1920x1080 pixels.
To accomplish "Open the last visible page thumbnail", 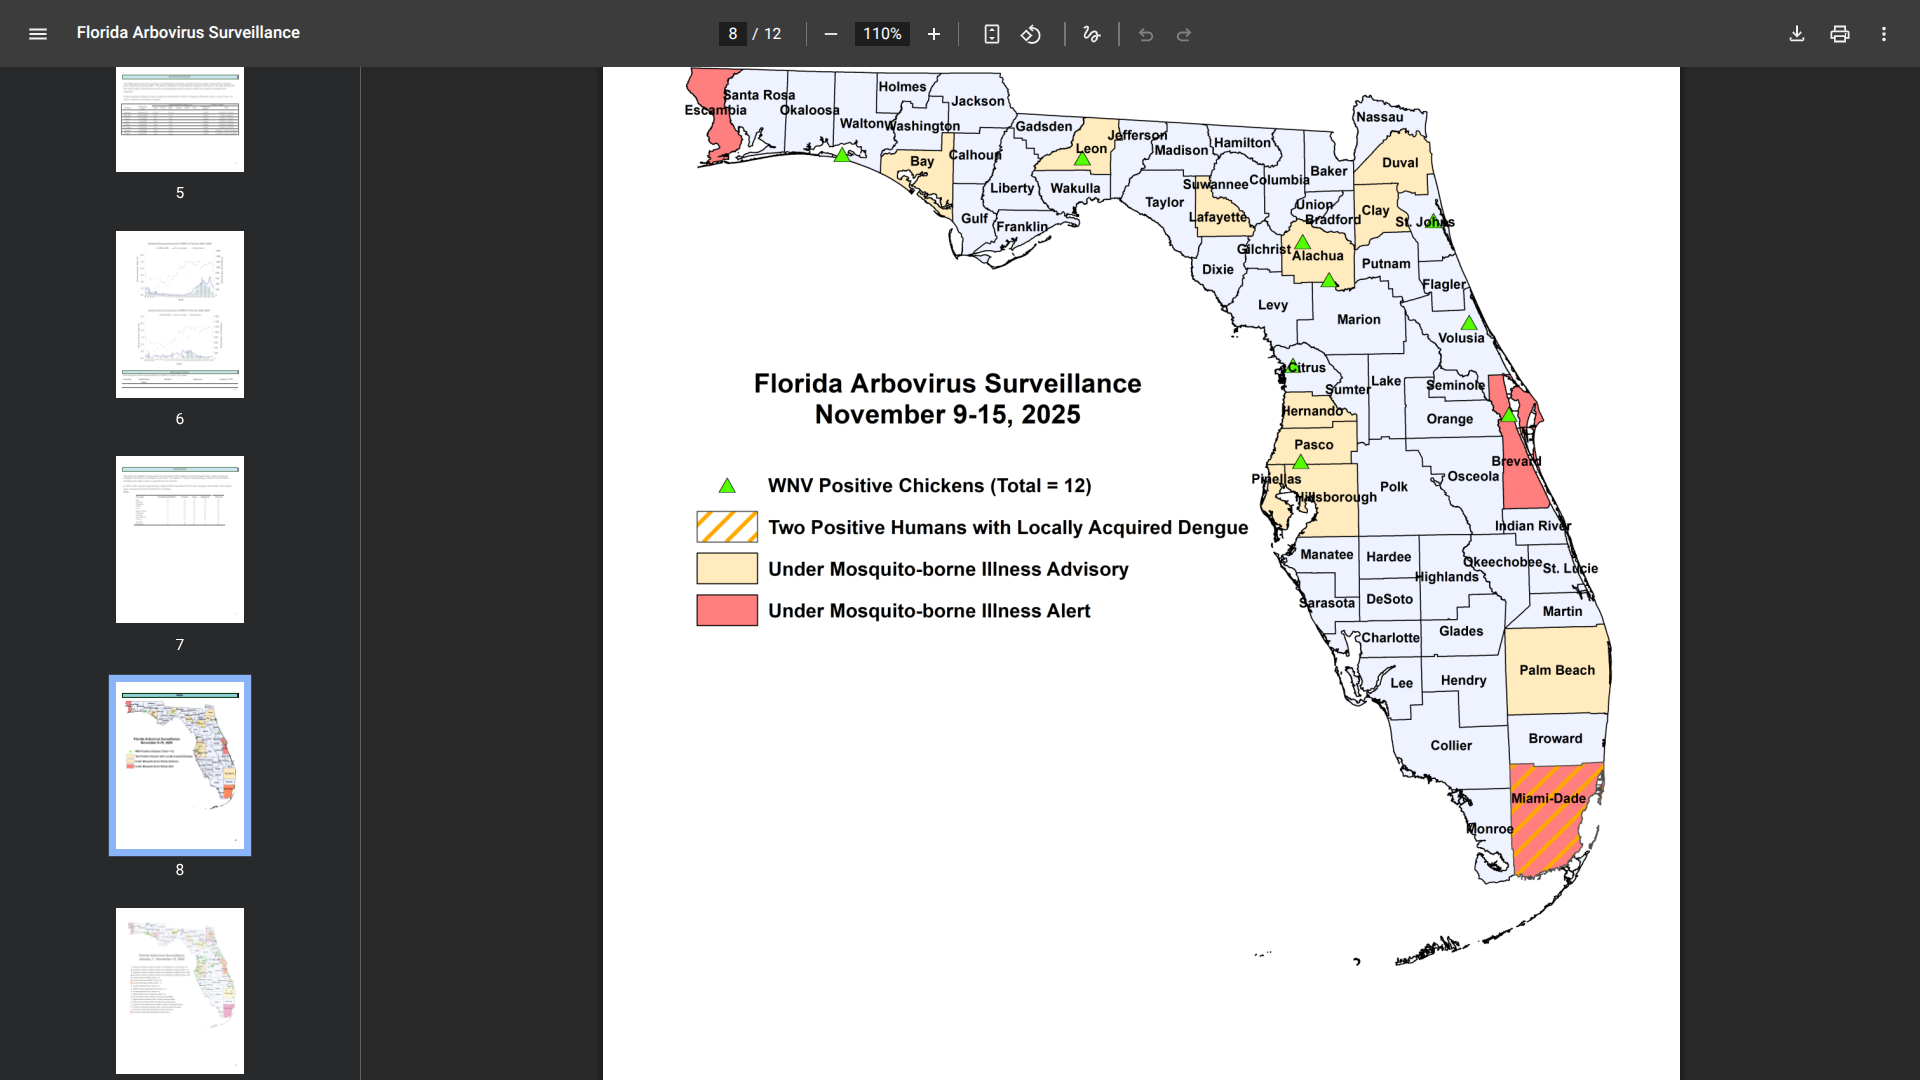I will click(x=180, y=990).
